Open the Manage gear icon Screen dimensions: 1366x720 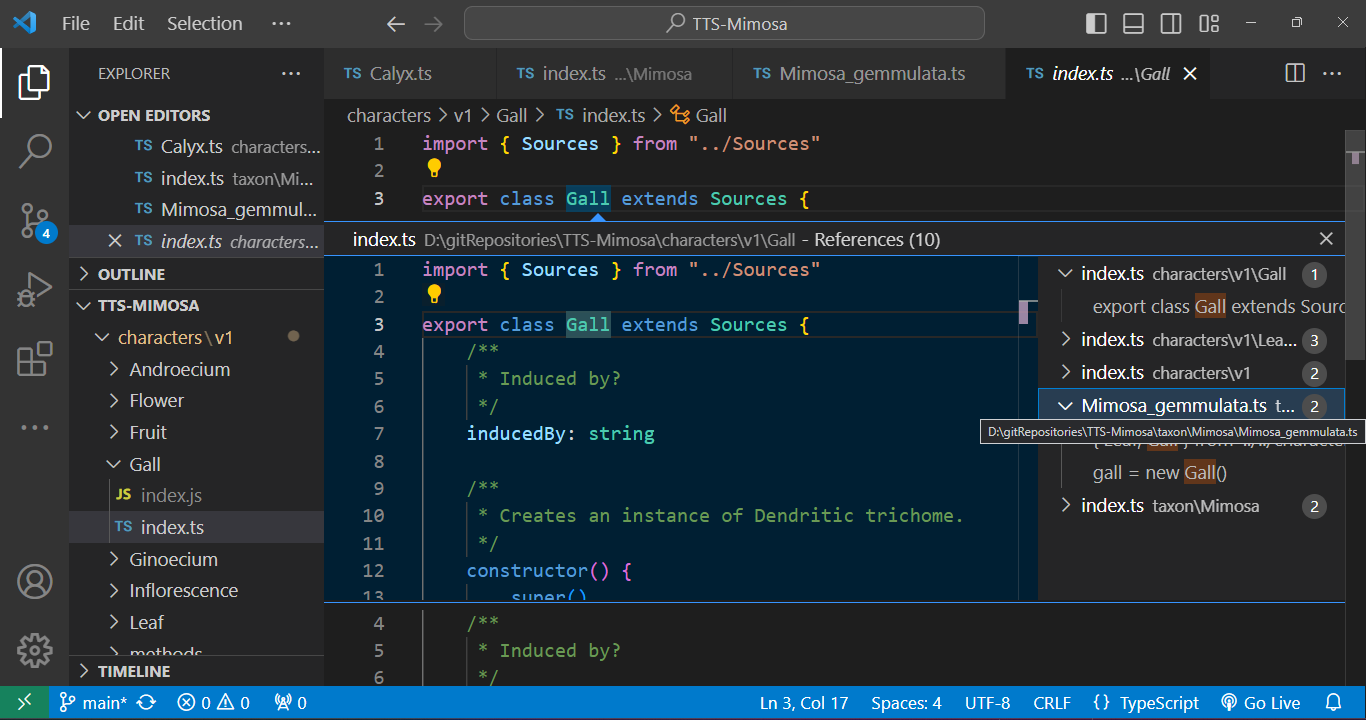coord(34,650)
